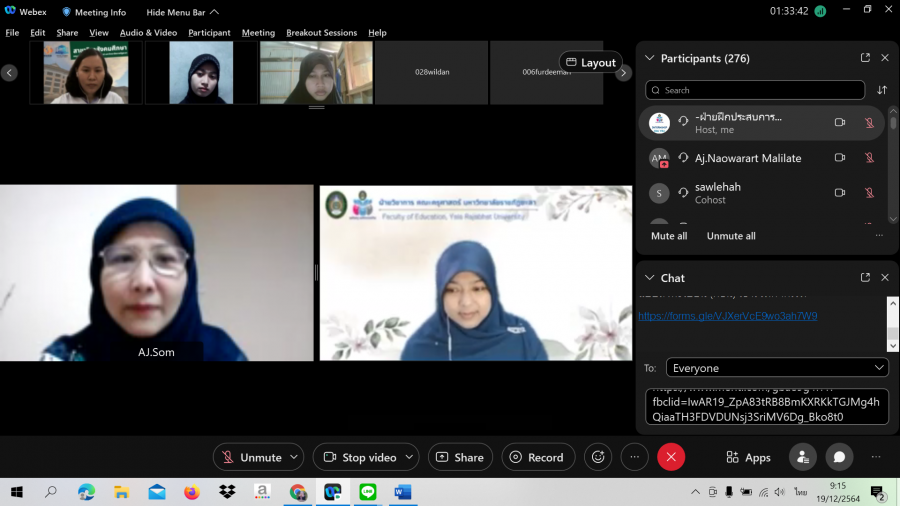Pop out the Participants panel

tap(865, 58)
